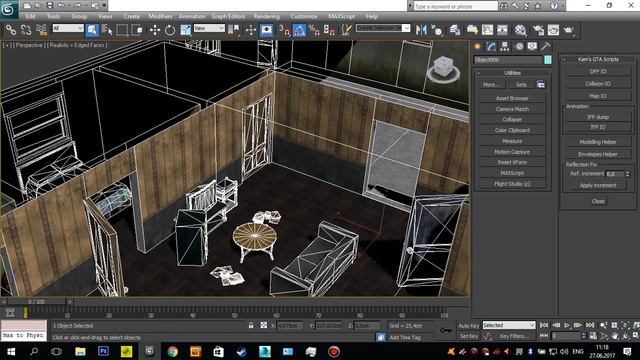Open the key mode Selected dropdown
The image size is (640, 360).
click(509, 325)
